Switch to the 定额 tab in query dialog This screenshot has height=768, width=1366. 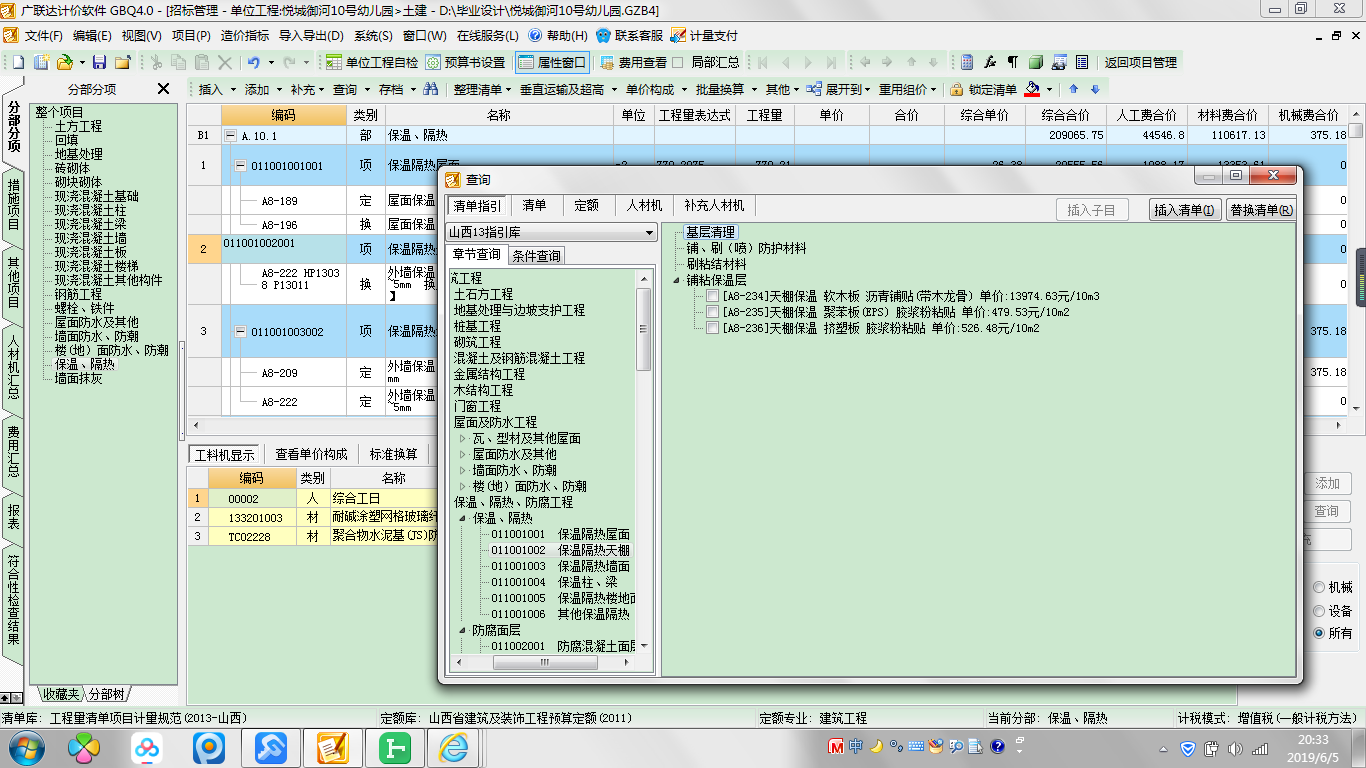[587, 206]
